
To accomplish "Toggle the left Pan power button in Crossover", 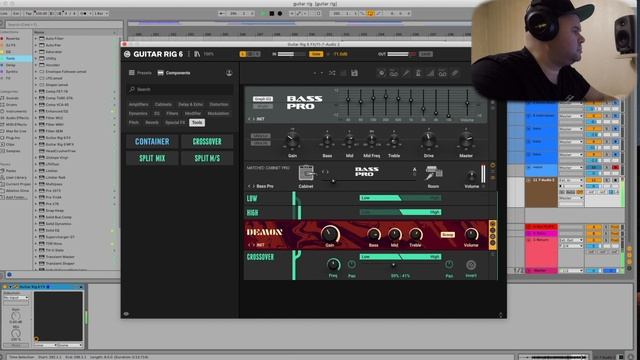I will (x=351, y=265).
